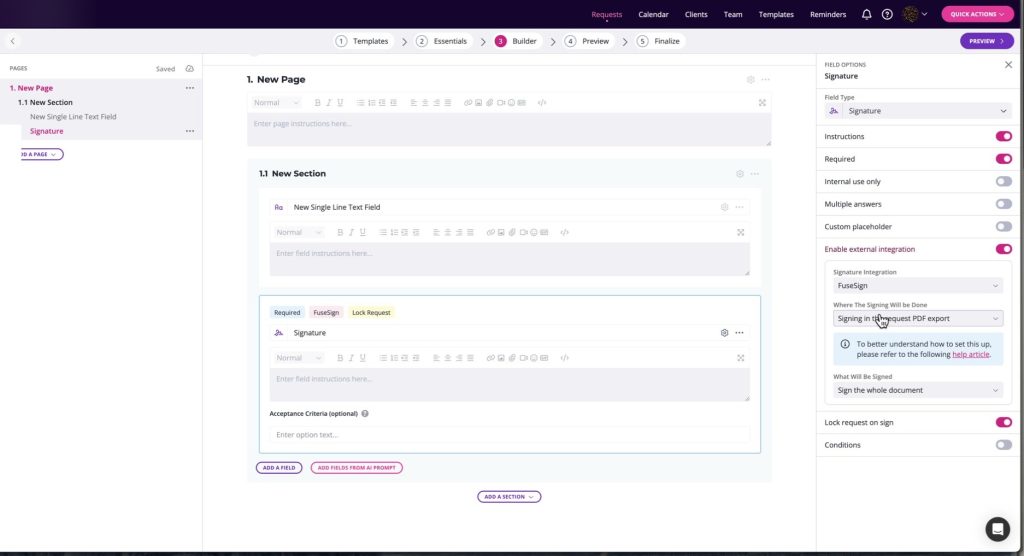Screen dimensions: 1024x556
Task: Click the purple Preview button
Action: point(986,41)
